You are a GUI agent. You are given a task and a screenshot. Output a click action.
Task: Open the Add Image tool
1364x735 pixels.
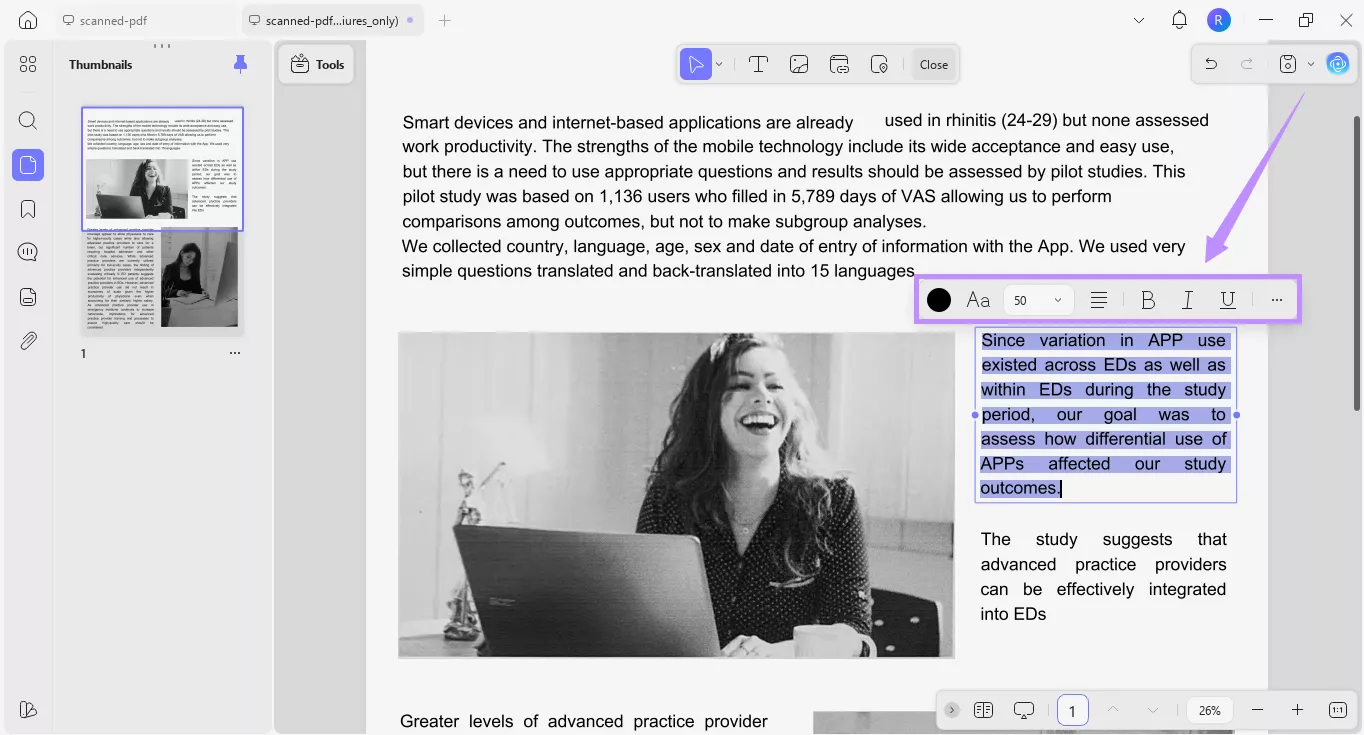[x=798, y=63]
